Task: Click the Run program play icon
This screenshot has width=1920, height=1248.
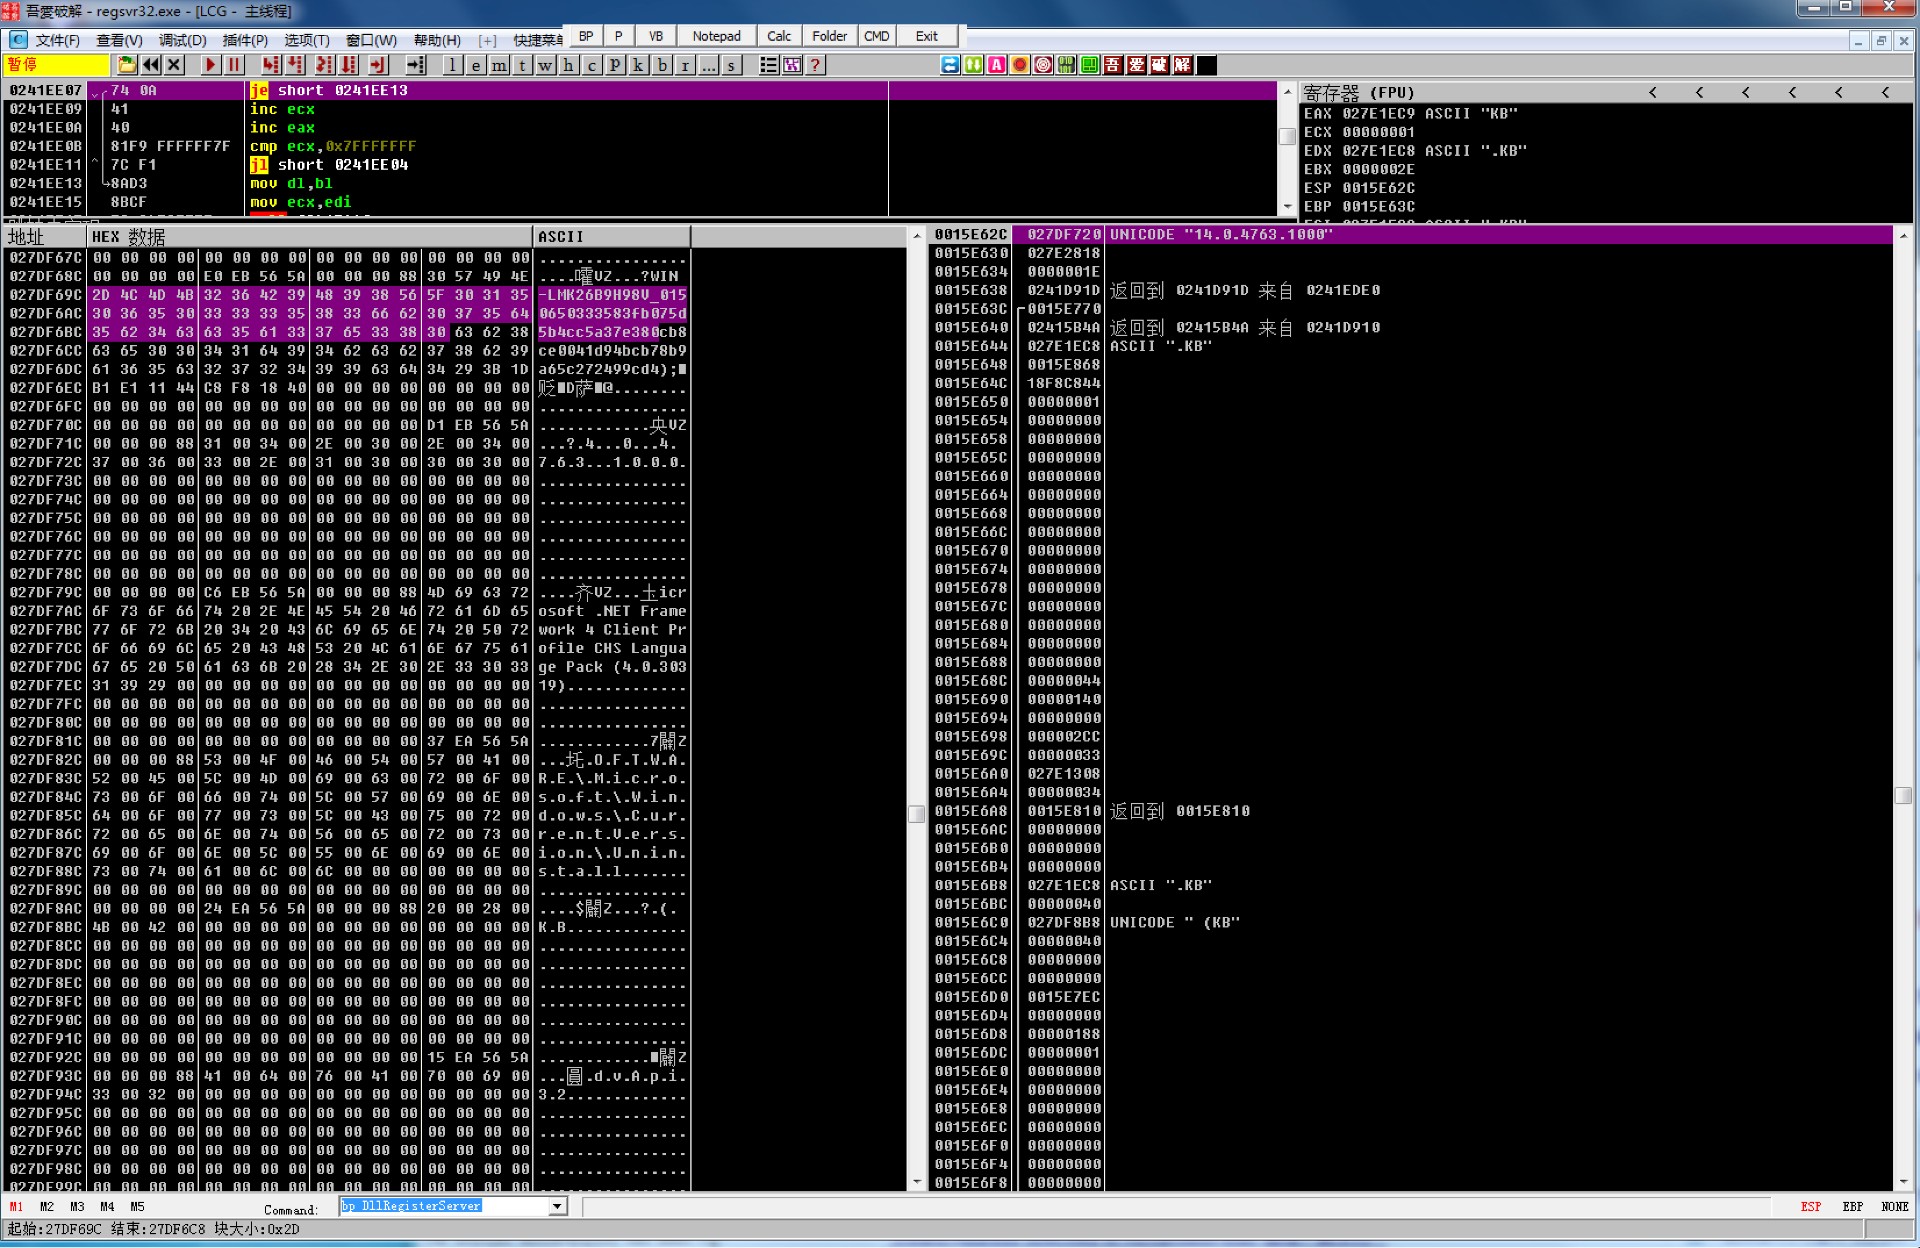Action: pyautogui.click(x=209, y=65)
